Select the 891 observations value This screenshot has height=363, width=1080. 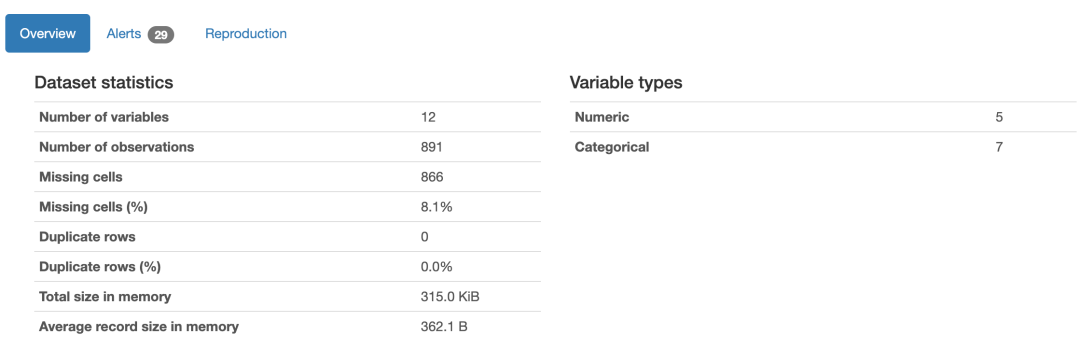point(431,147)
